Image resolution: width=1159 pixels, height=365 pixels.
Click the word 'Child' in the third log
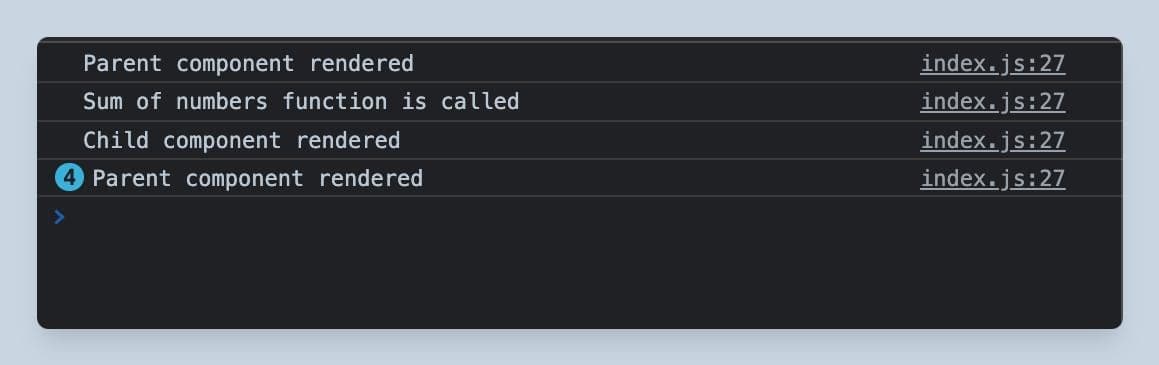pos(116,140)
